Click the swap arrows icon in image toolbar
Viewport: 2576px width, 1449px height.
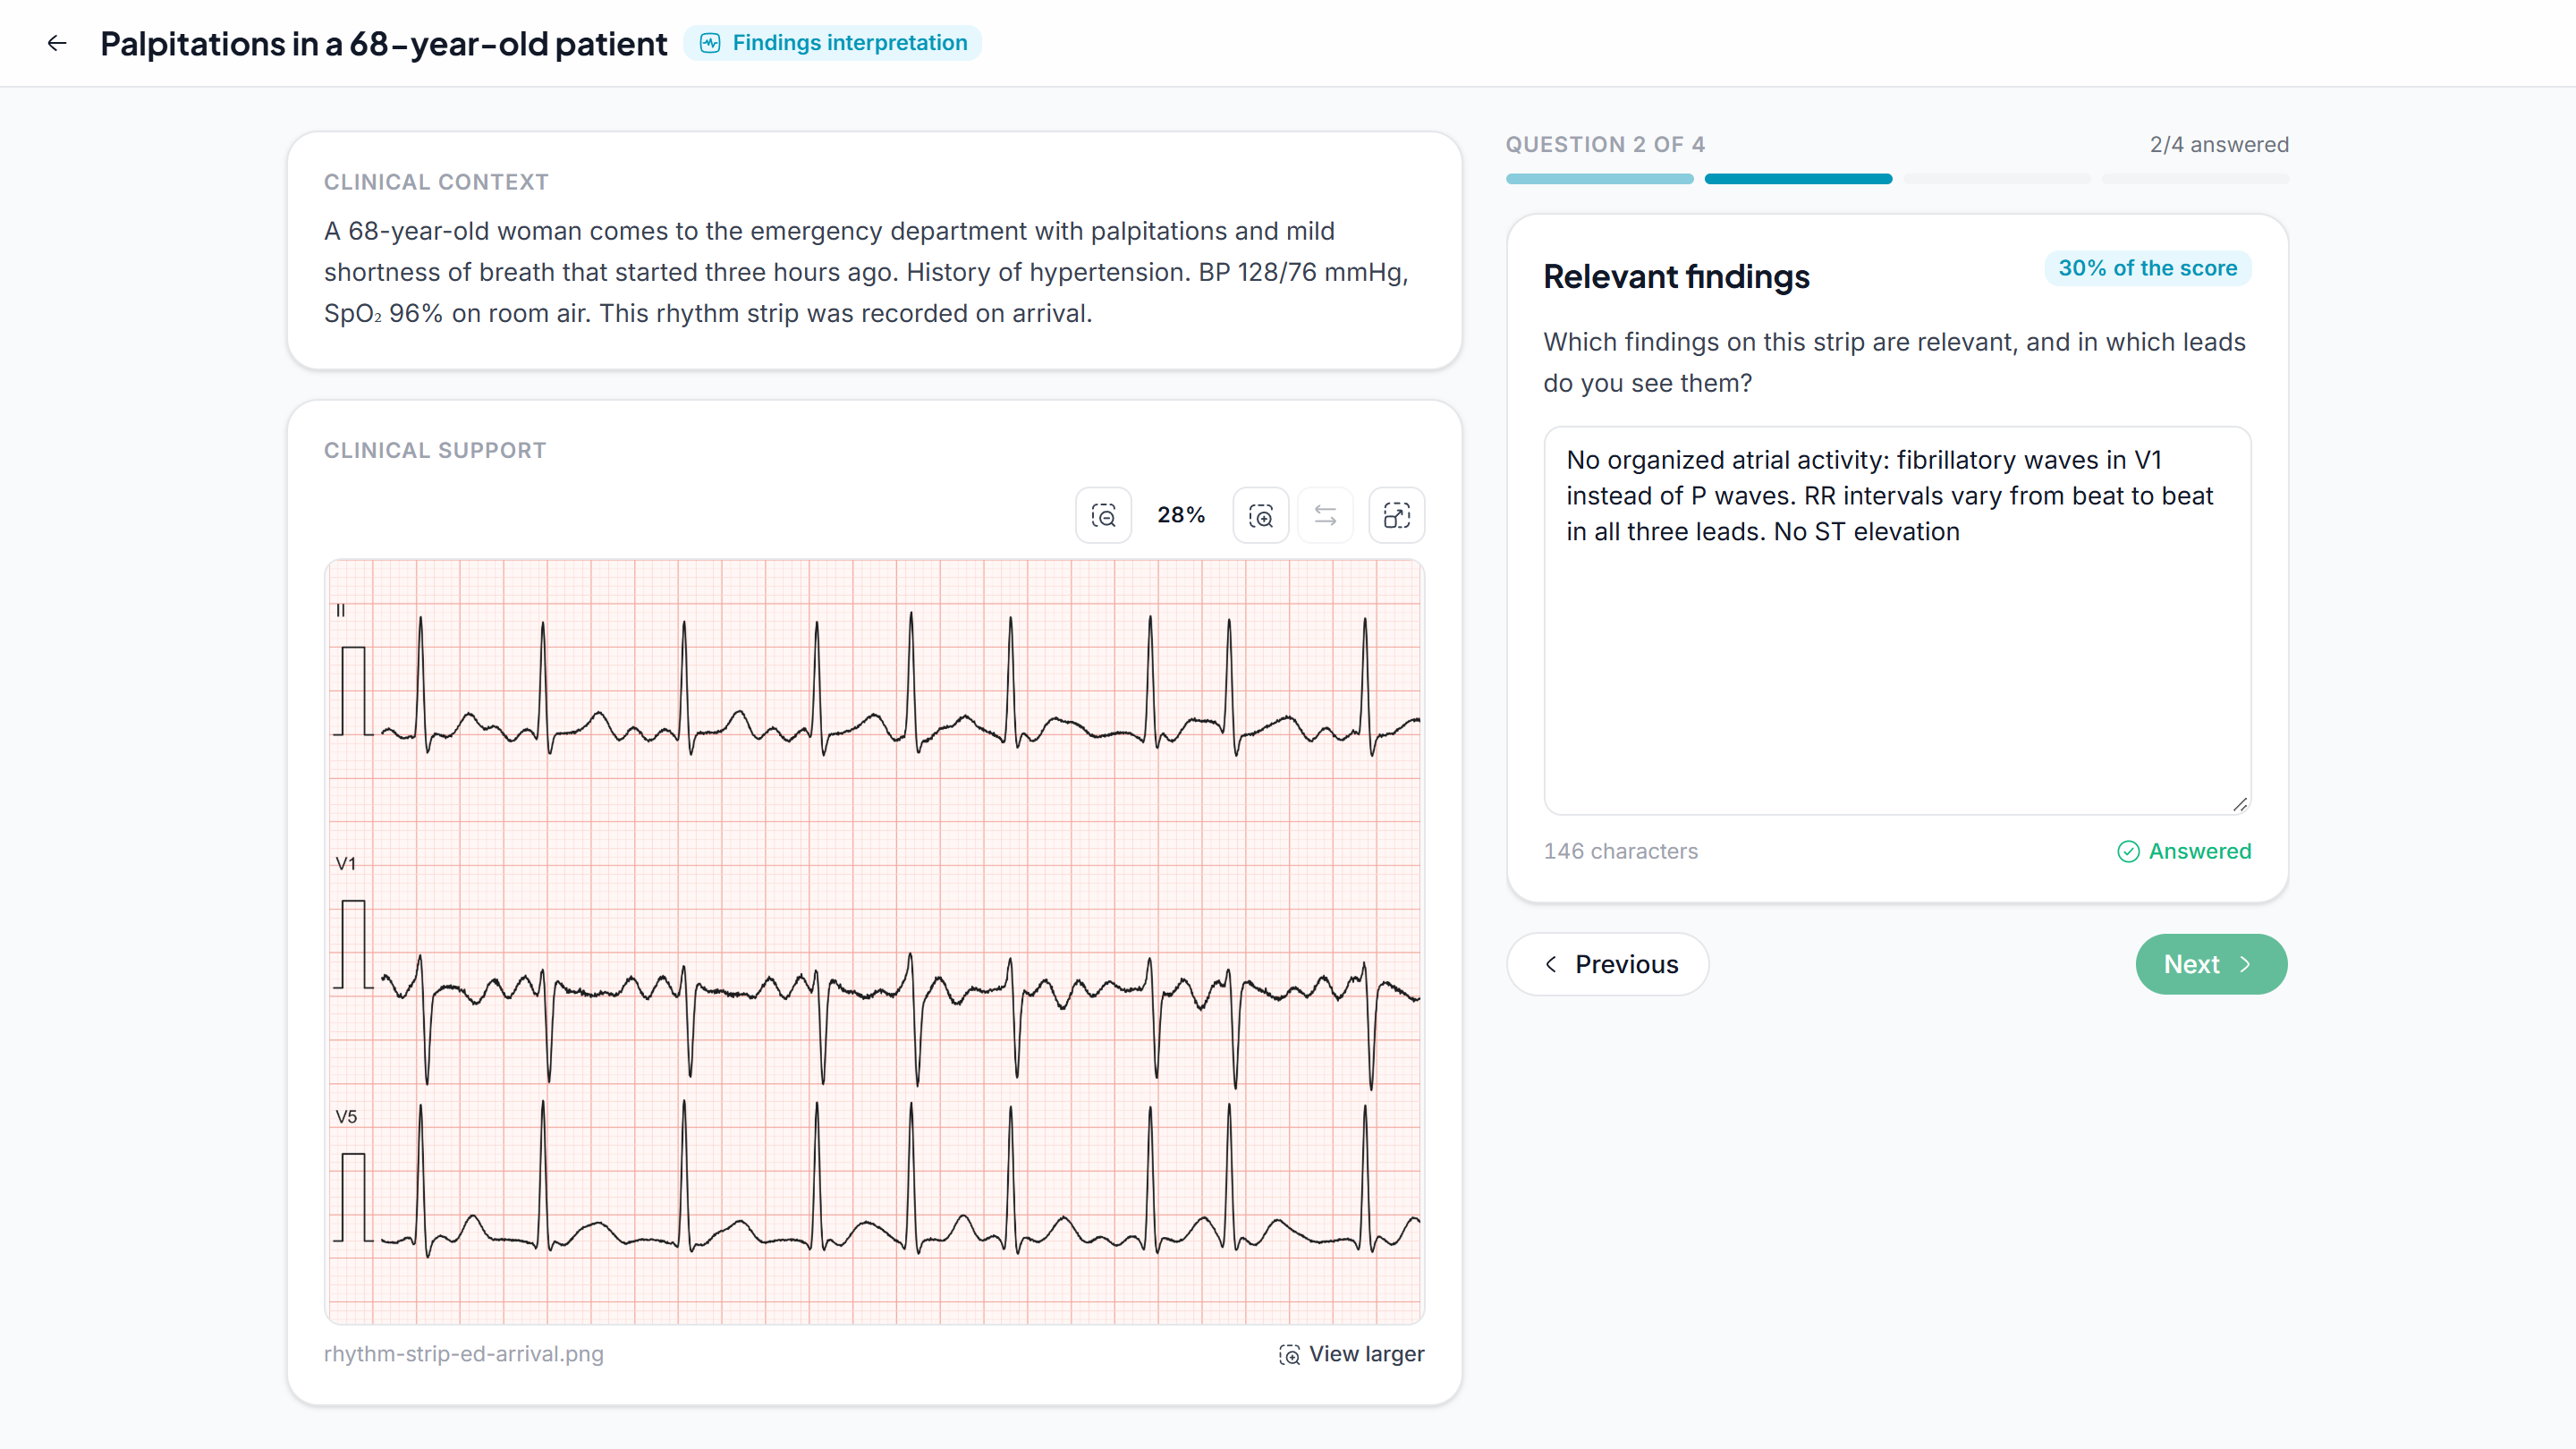click(1325, 515)
